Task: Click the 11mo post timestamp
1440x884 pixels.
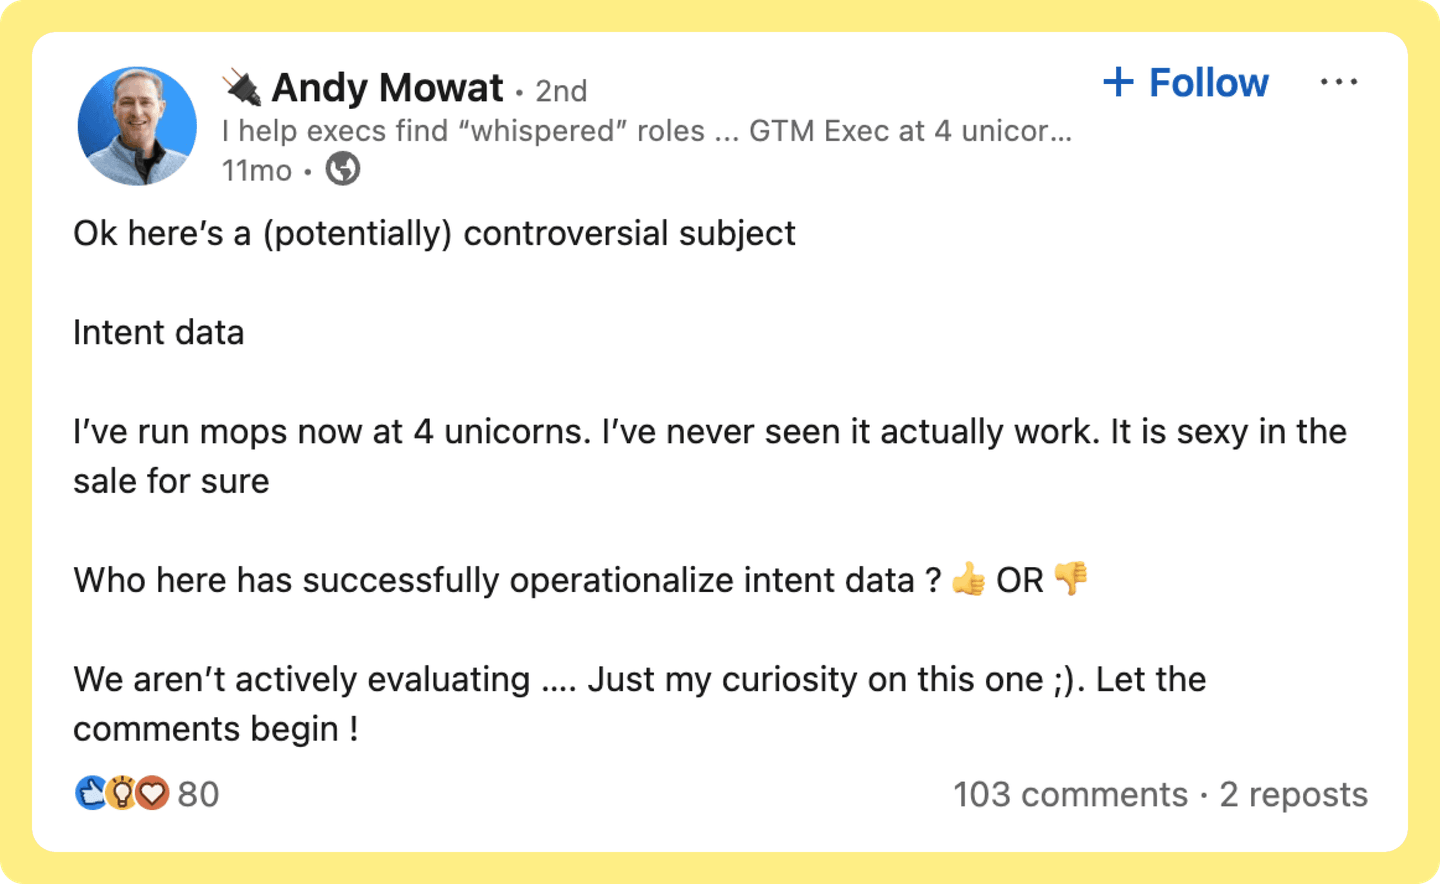Action: pos(257,171)
